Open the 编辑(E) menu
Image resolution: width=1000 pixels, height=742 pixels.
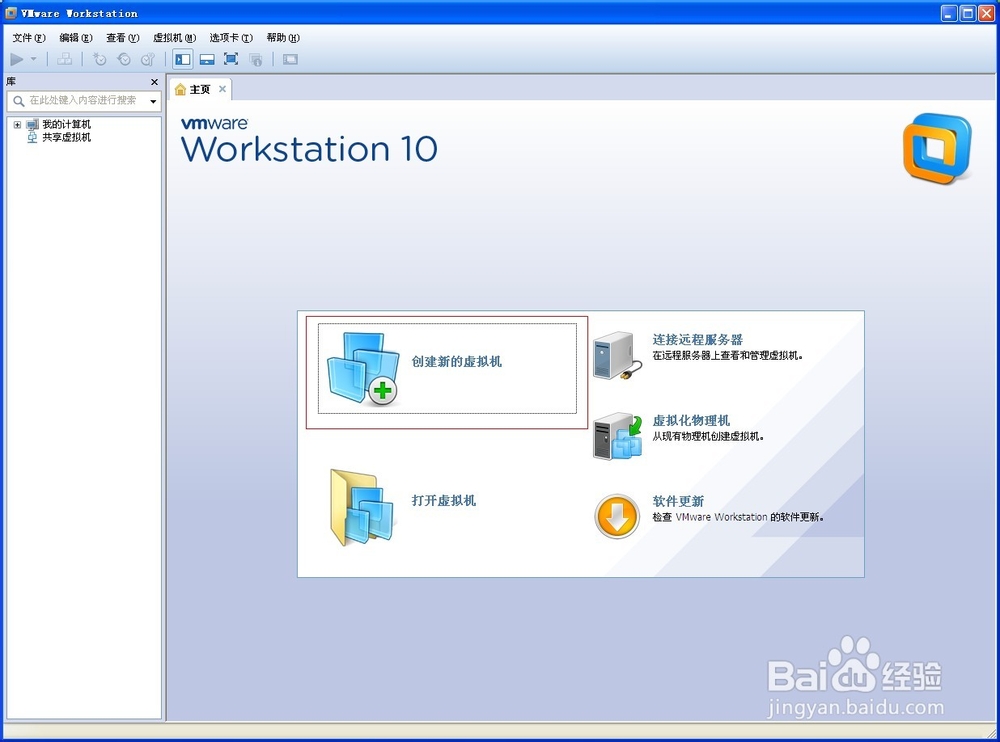[x=76, y=38]
